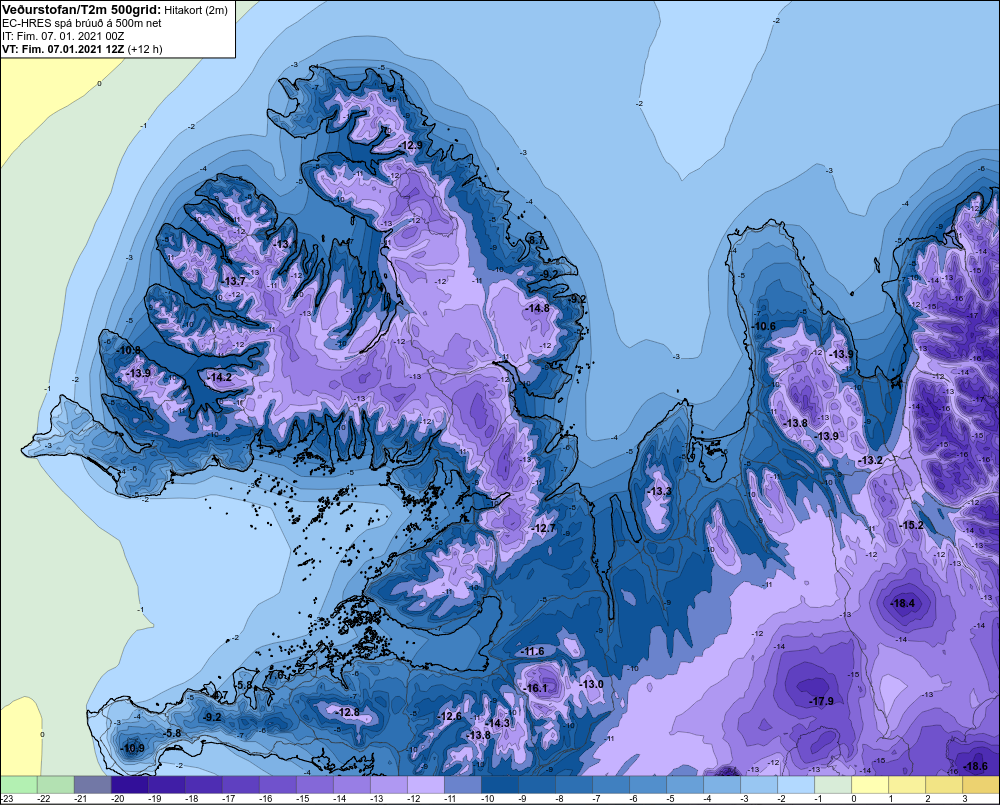Click the initial time 'IT: Fim. 07. 01. 2021 00Z'
Viewport: 1000px width, 805px height.
pyautogui.click(x=63, y=36)
